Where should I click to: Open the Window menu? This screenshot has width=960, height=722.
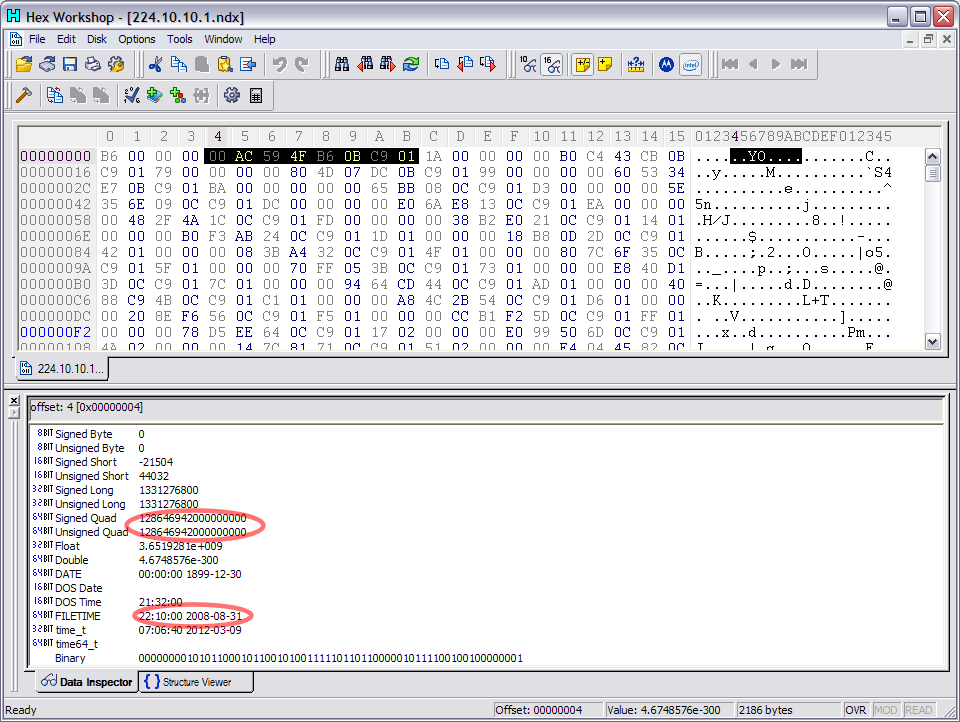[x=223, y=39]
